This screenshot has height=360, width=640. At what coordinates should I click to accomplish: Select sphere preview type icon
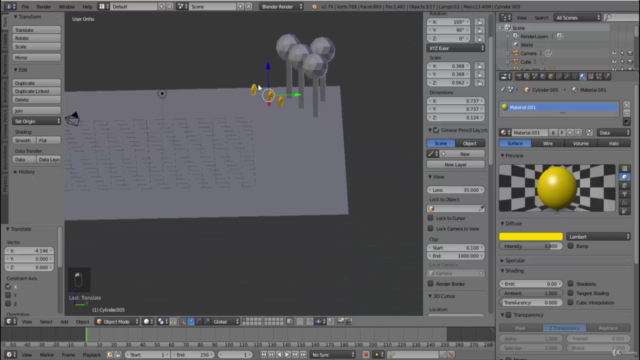624,177
